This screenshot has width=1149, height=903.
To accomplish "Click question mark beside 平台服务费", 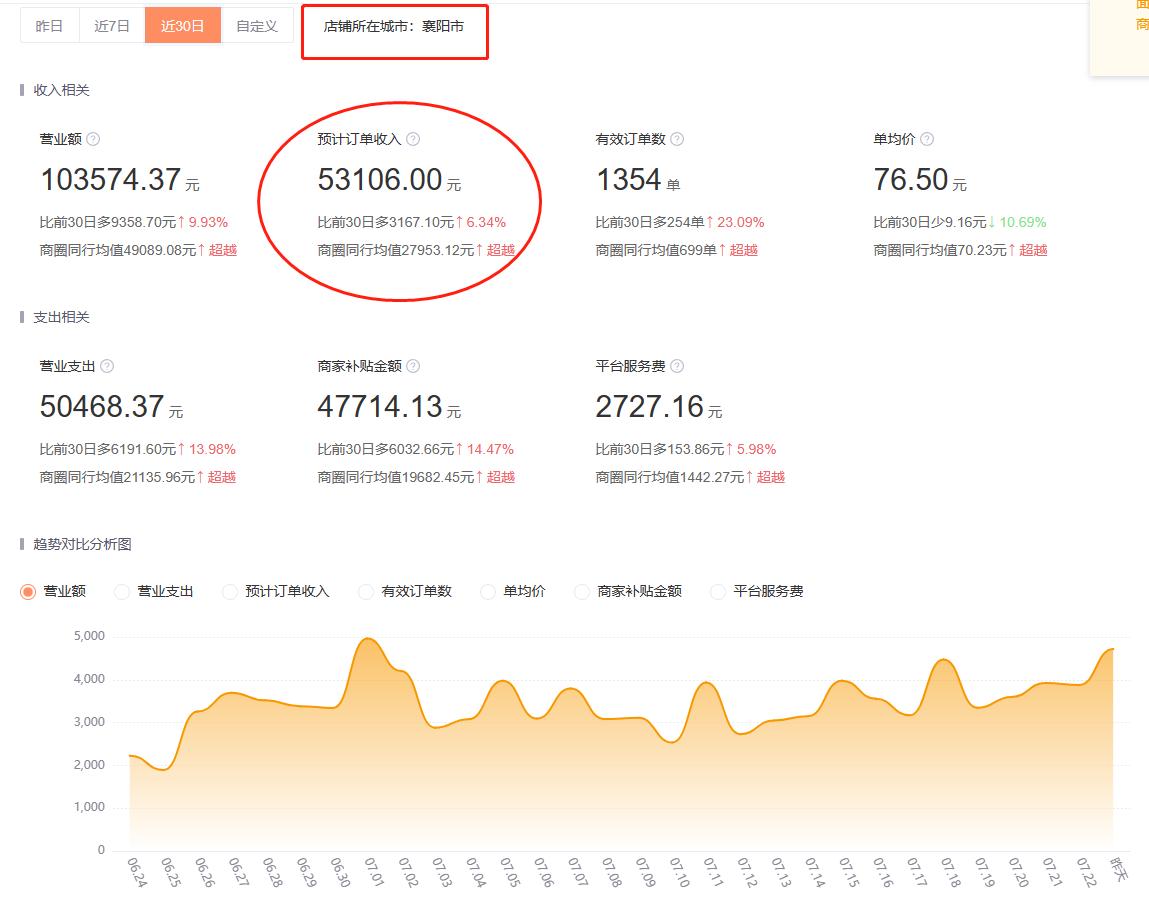I will [677, 366].
